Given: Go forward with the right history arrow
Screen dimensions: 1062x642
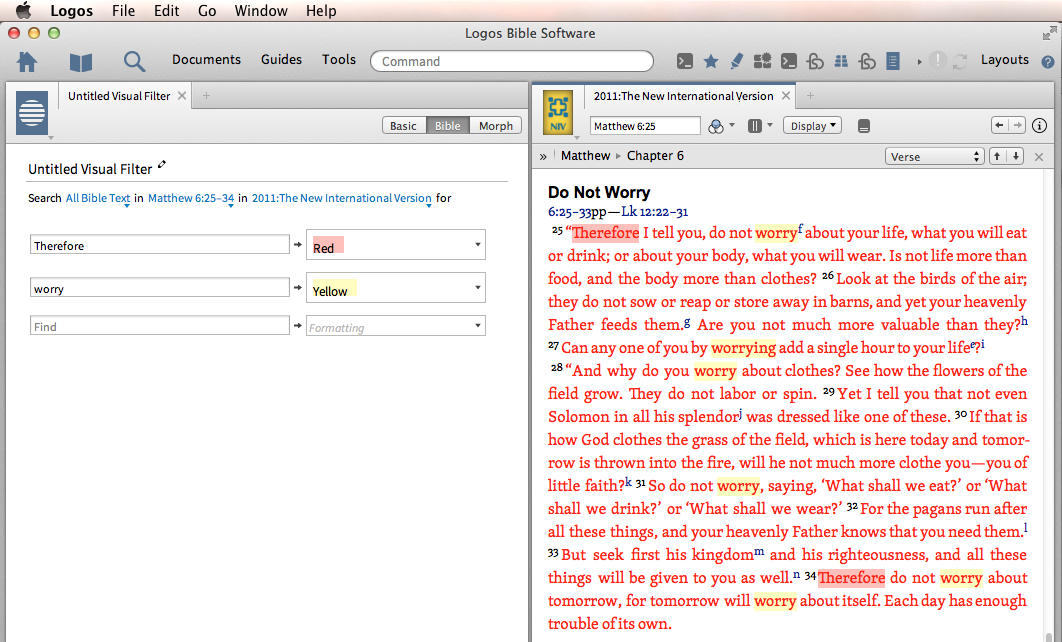Looking at the screenshot, I should tap(1017, 125).
